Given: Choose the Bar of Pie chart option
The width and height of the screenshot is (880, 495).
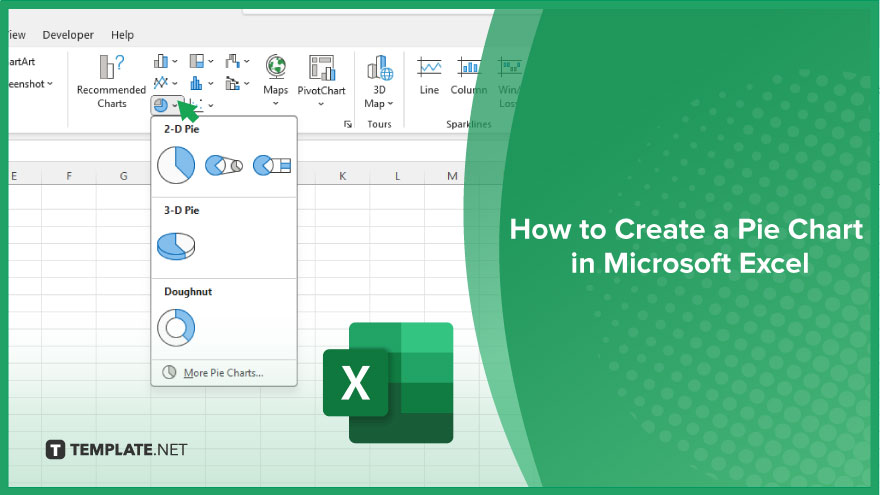Looking at the screenshot, I should [272, 166].
